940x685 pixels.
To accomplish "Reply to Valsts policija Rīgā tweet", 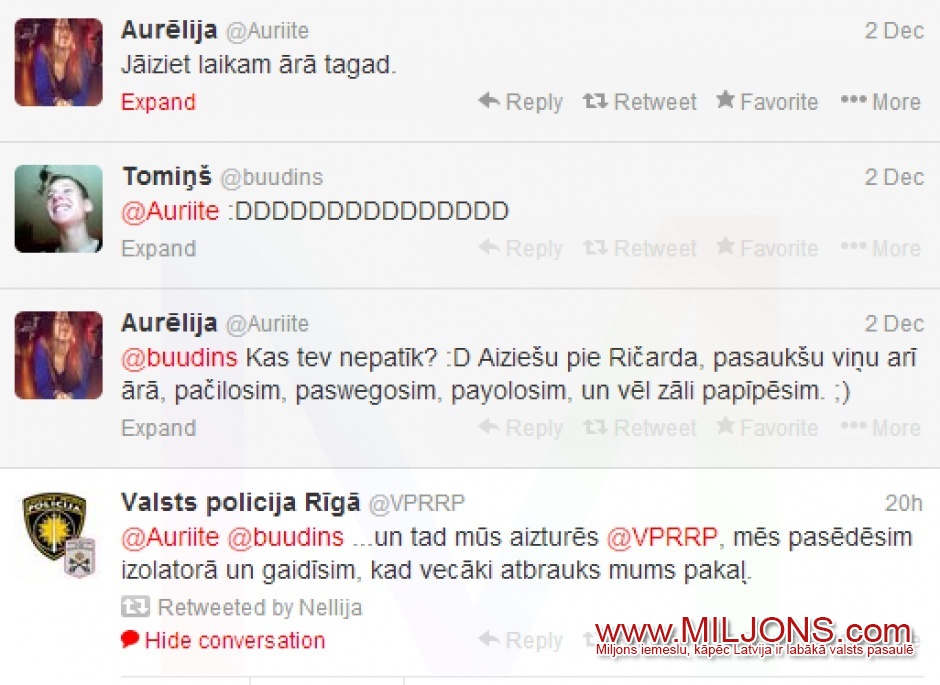I will [521, 640].
